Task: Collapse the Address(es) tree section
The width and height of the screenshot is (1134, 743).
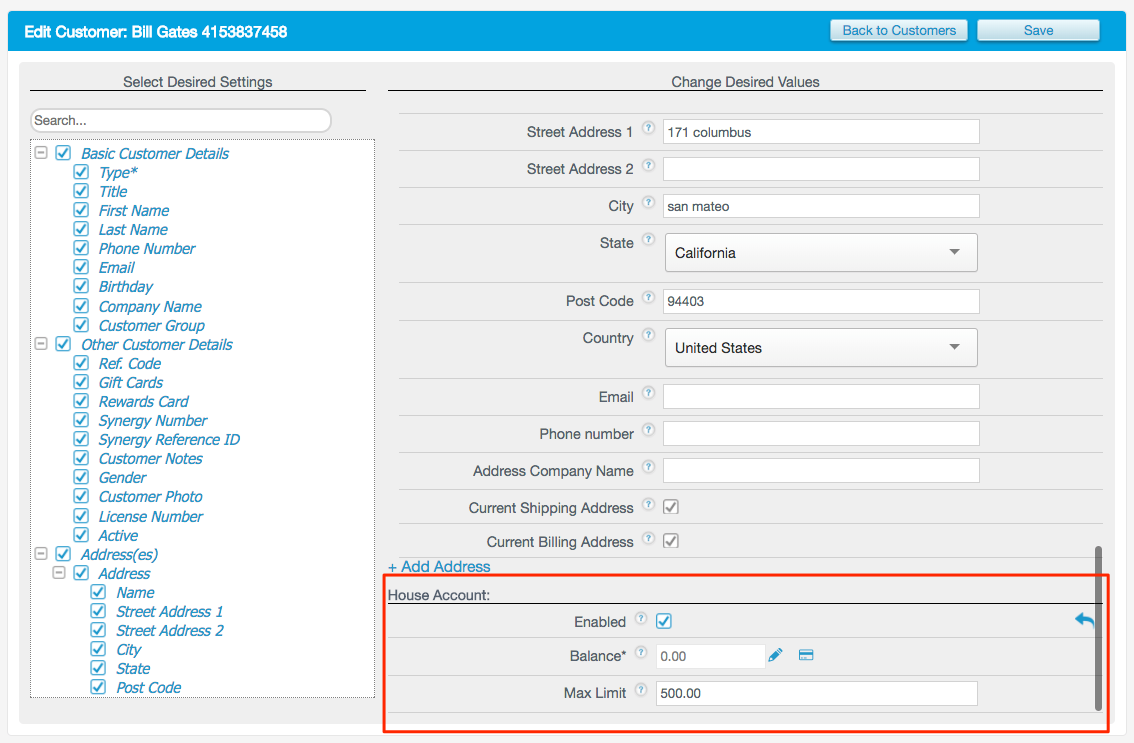Action: point(40,553)
